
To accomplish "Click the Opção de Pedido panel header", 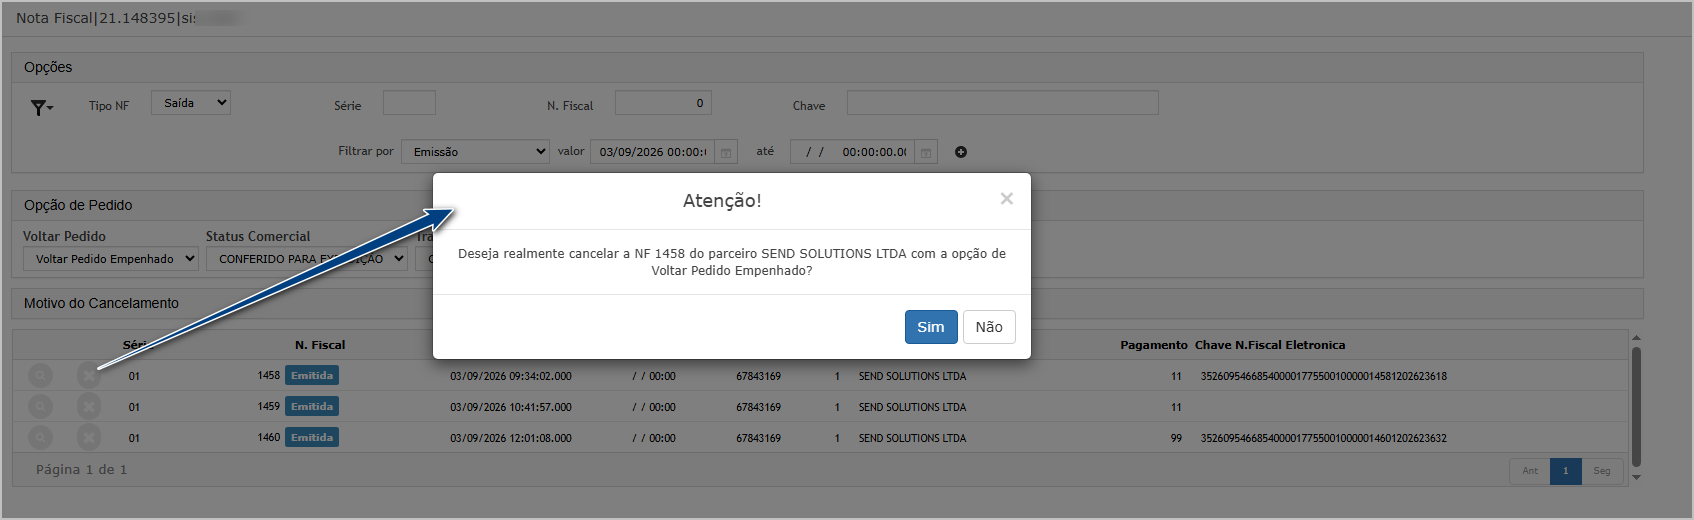I will click(x=827, y=205).
